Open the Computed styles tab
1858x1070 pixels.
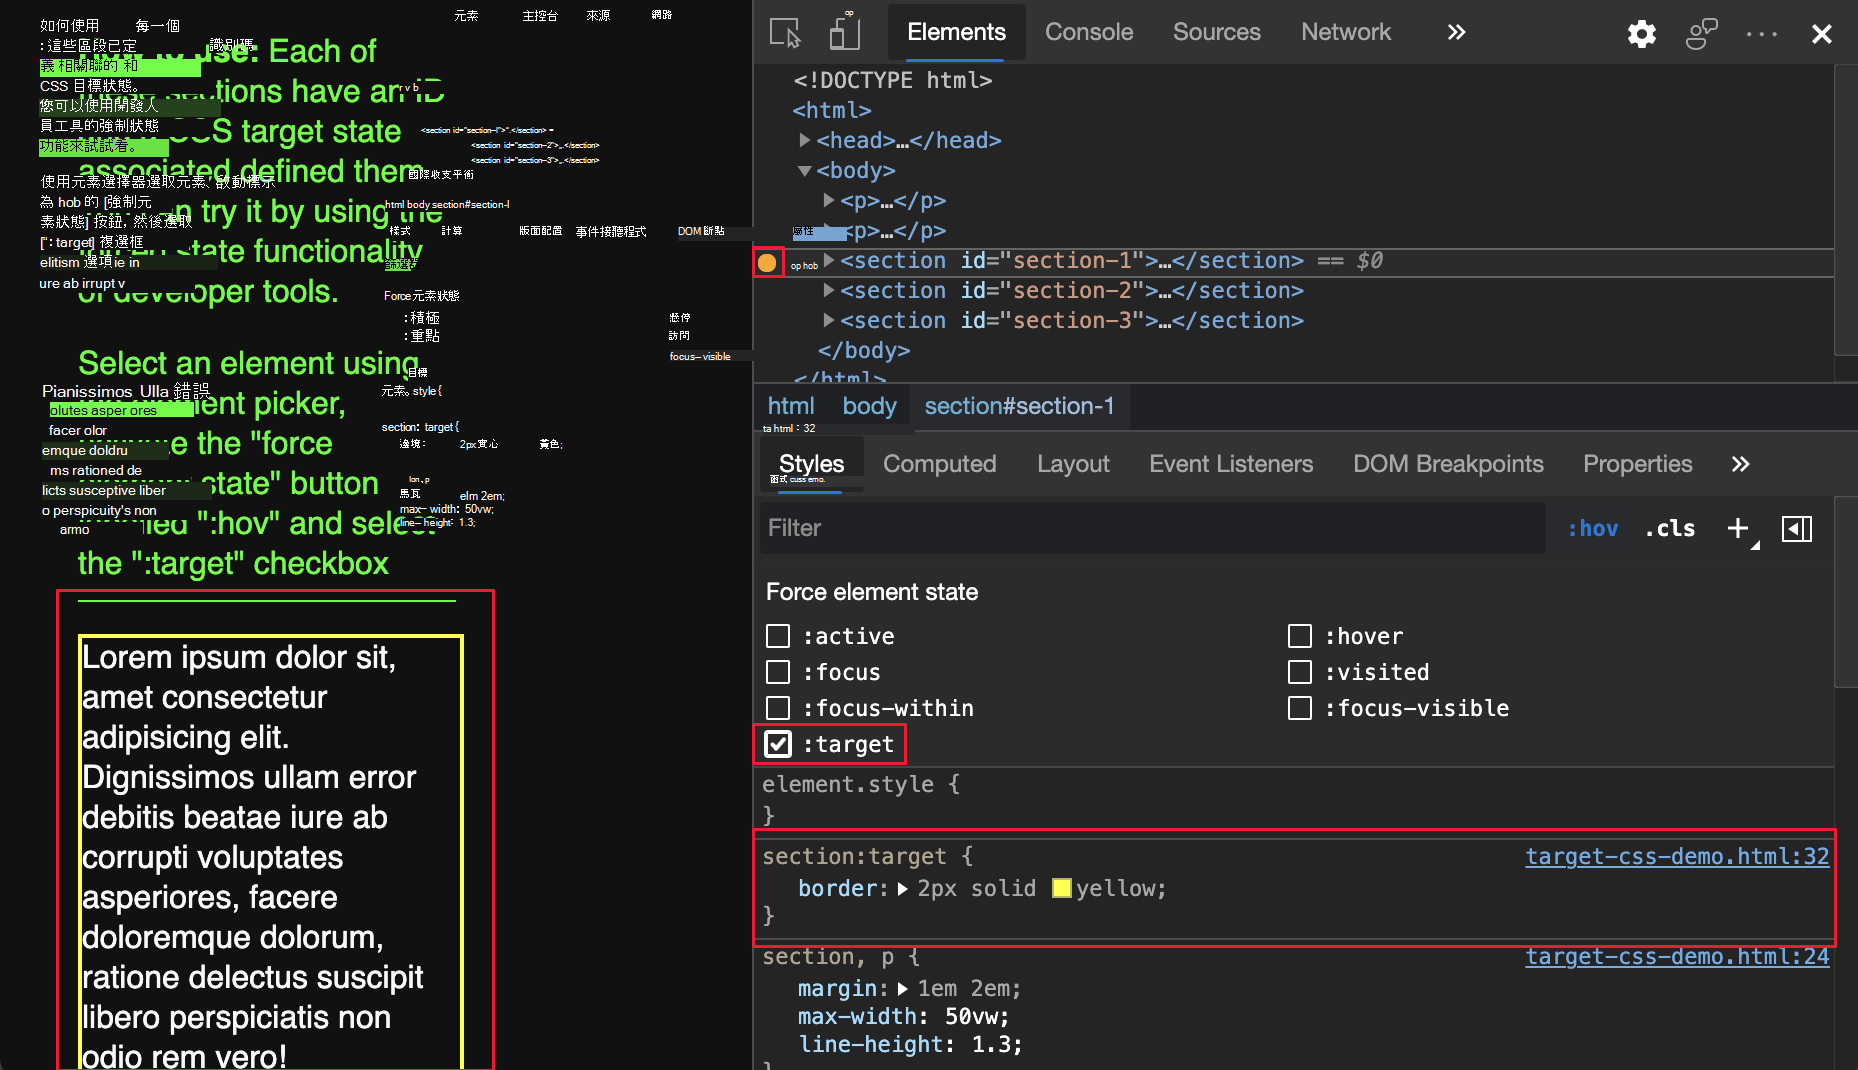coord(939,463)
